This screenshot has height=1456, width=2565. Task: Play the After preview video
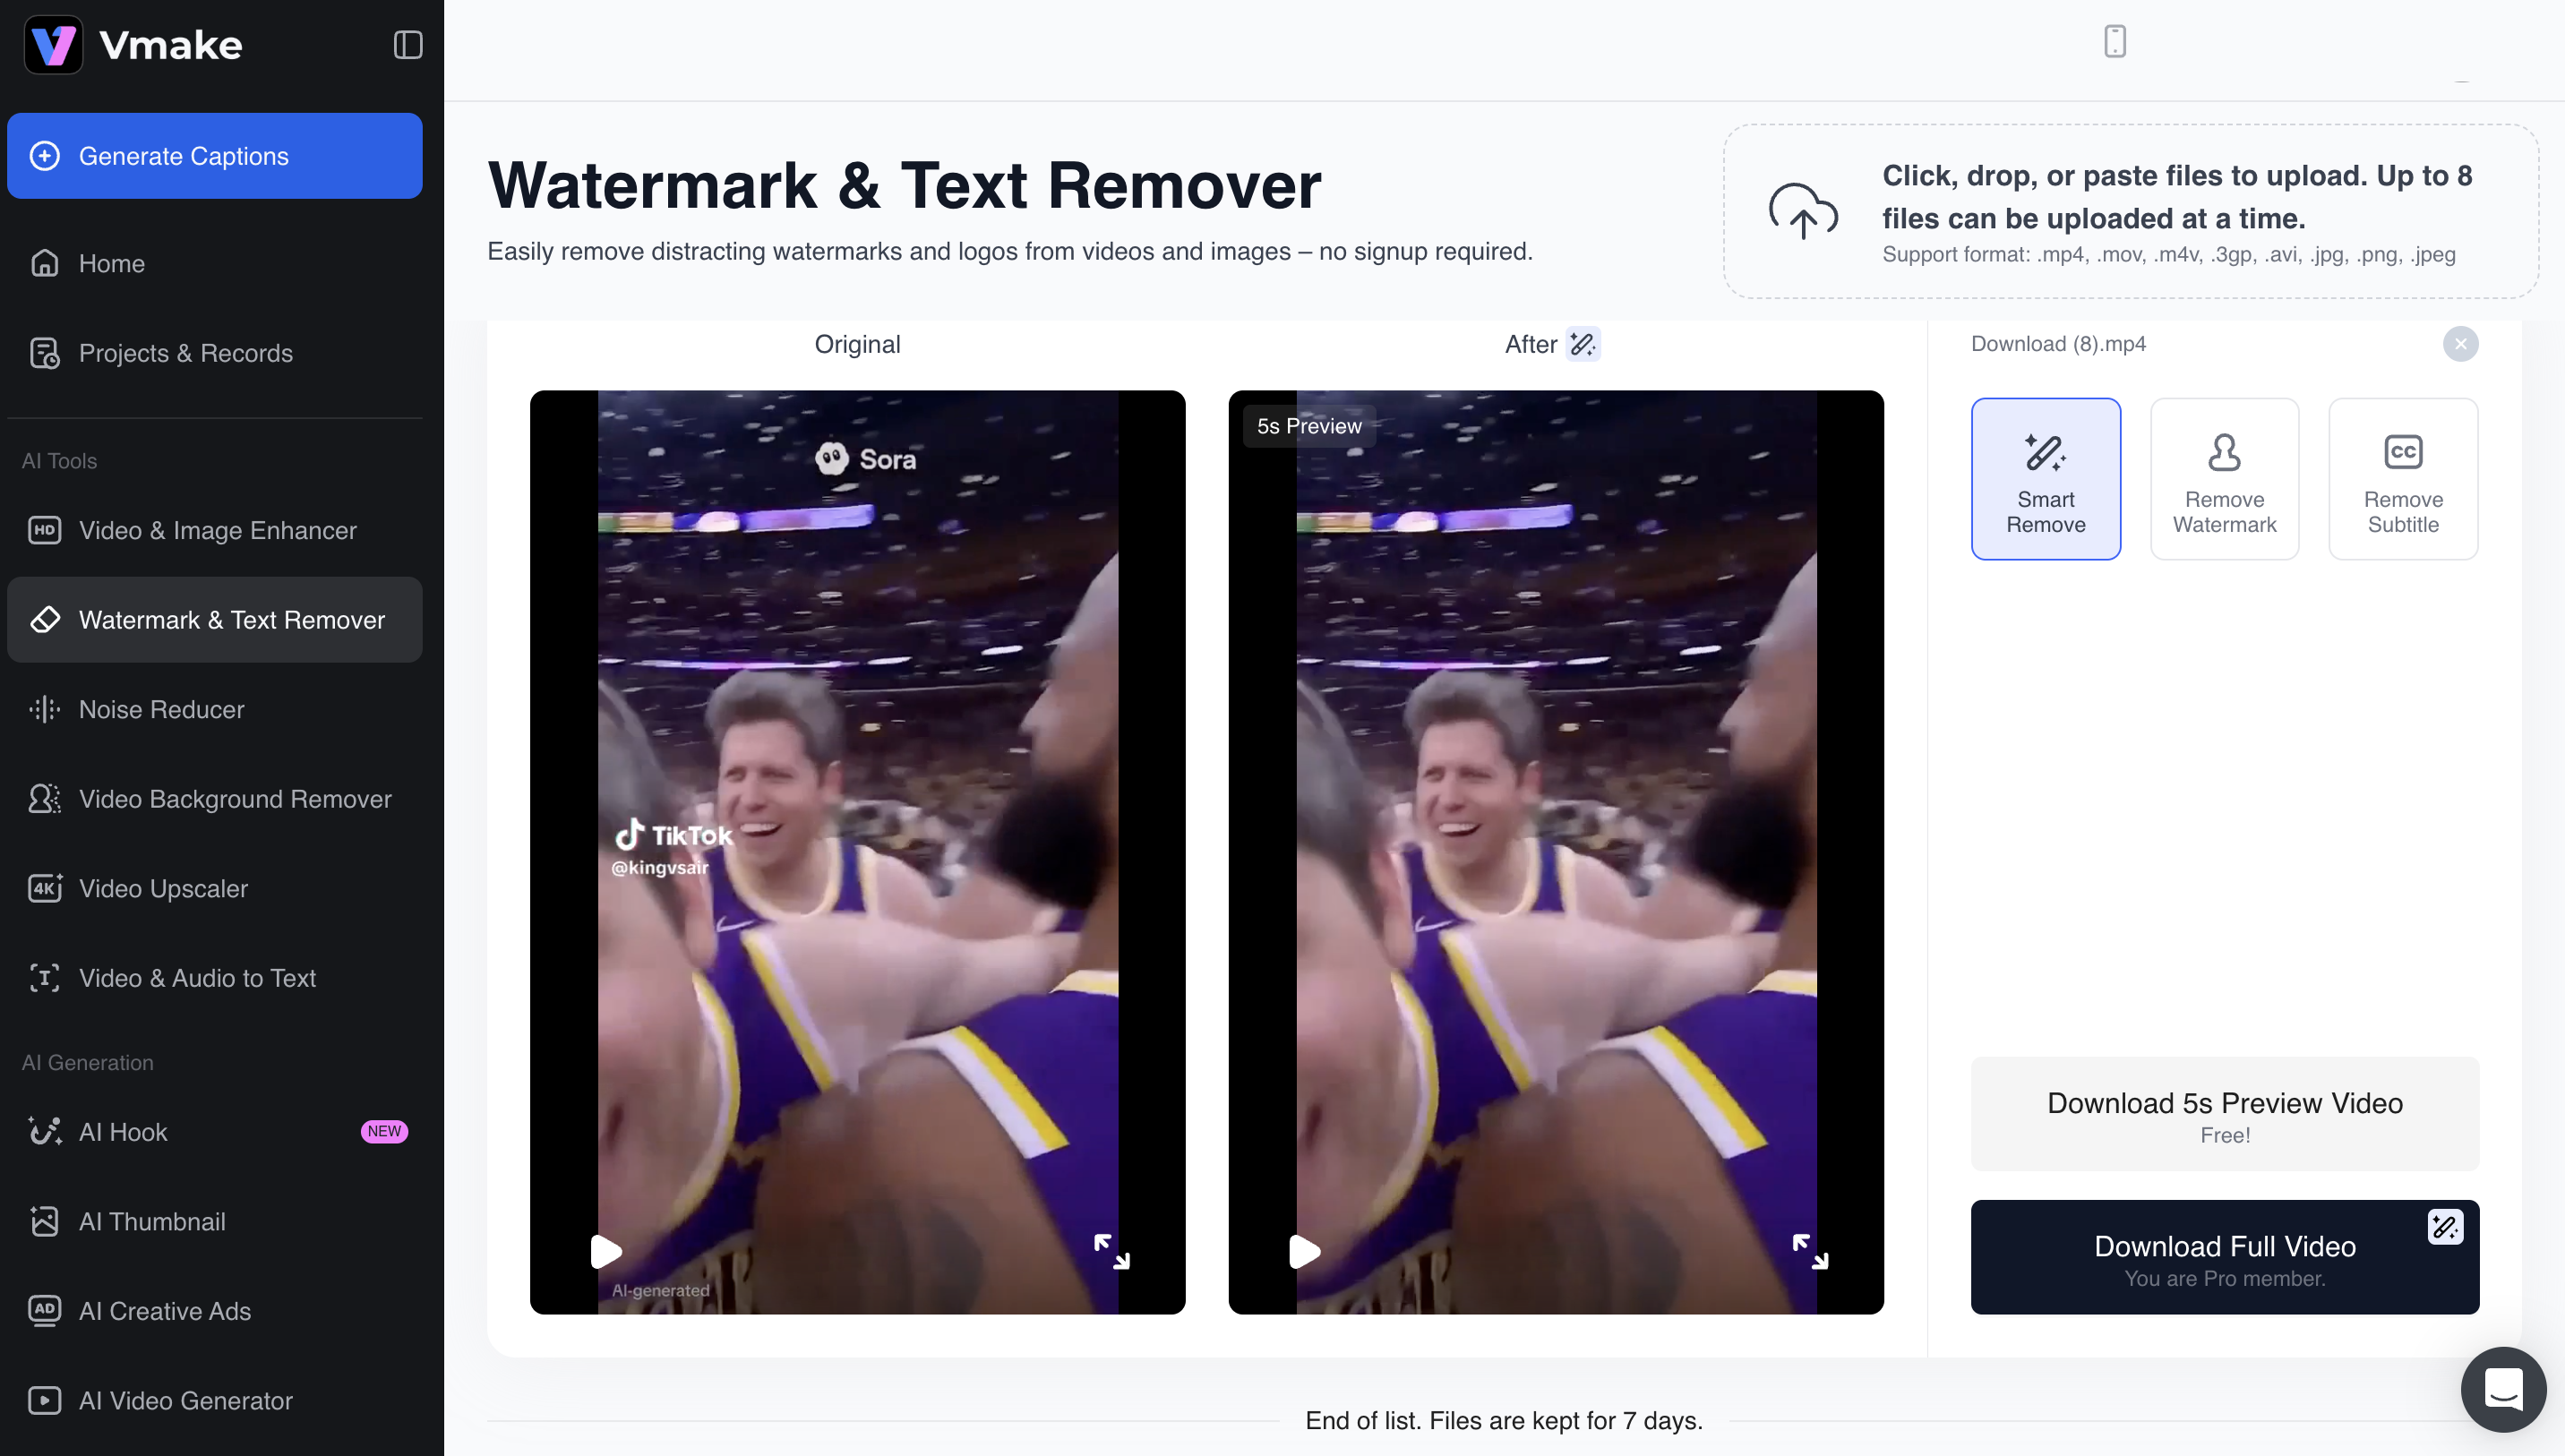[1304, 1251]
